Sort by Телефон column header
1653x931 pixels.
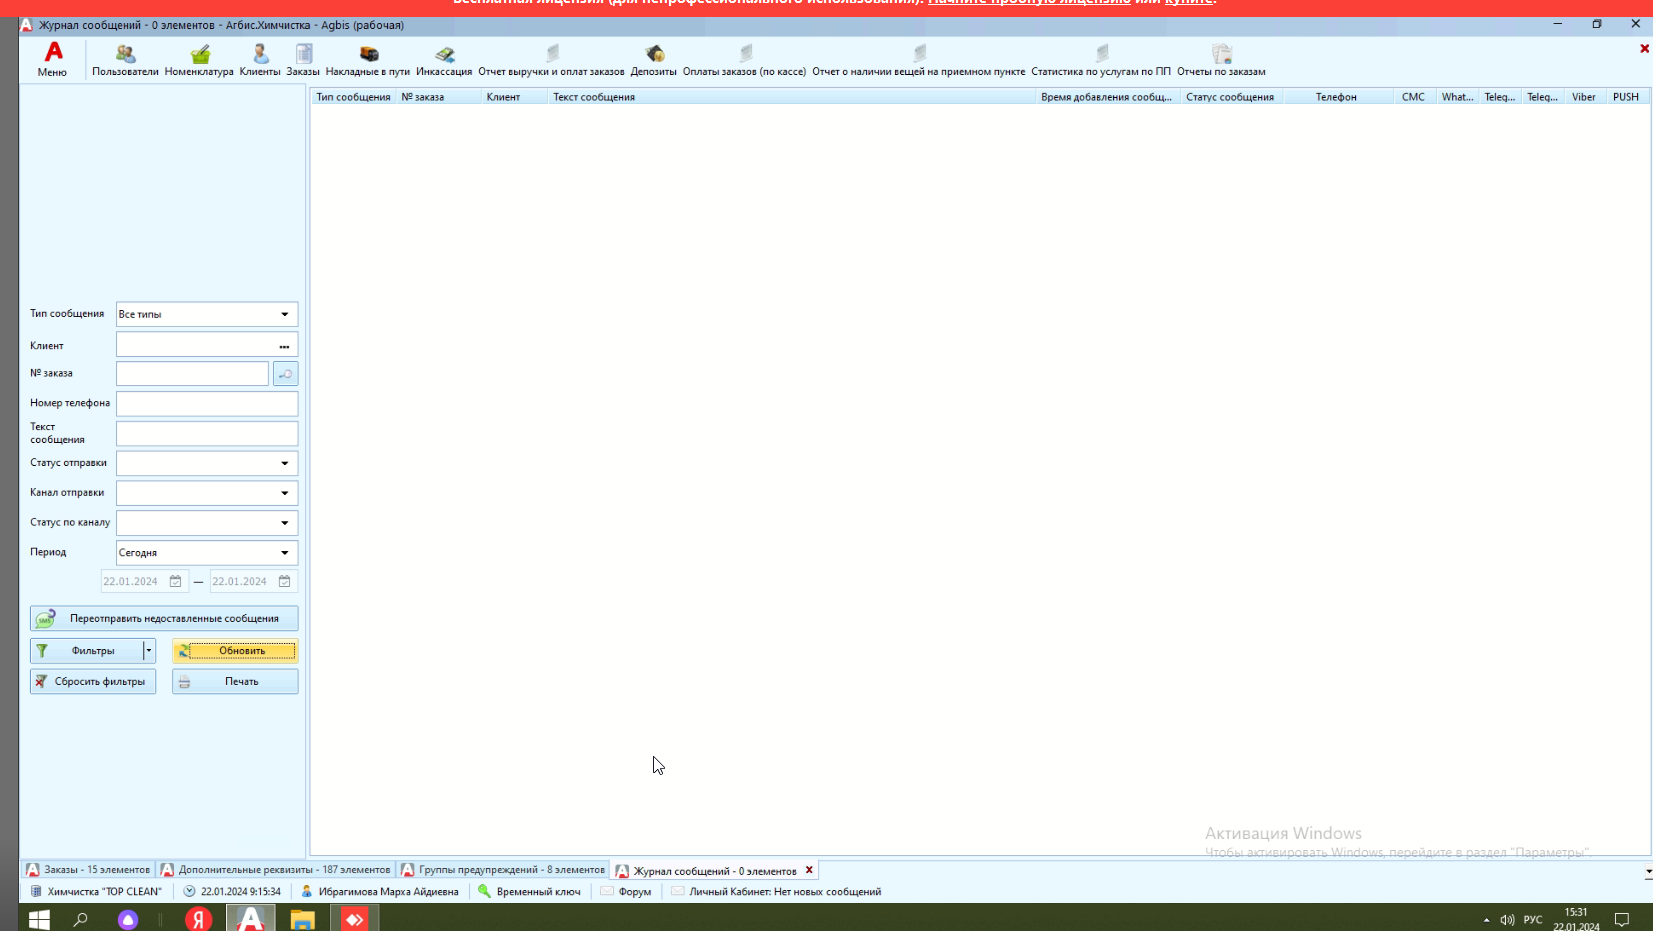pyautogui.click(x=1337, y=97)
